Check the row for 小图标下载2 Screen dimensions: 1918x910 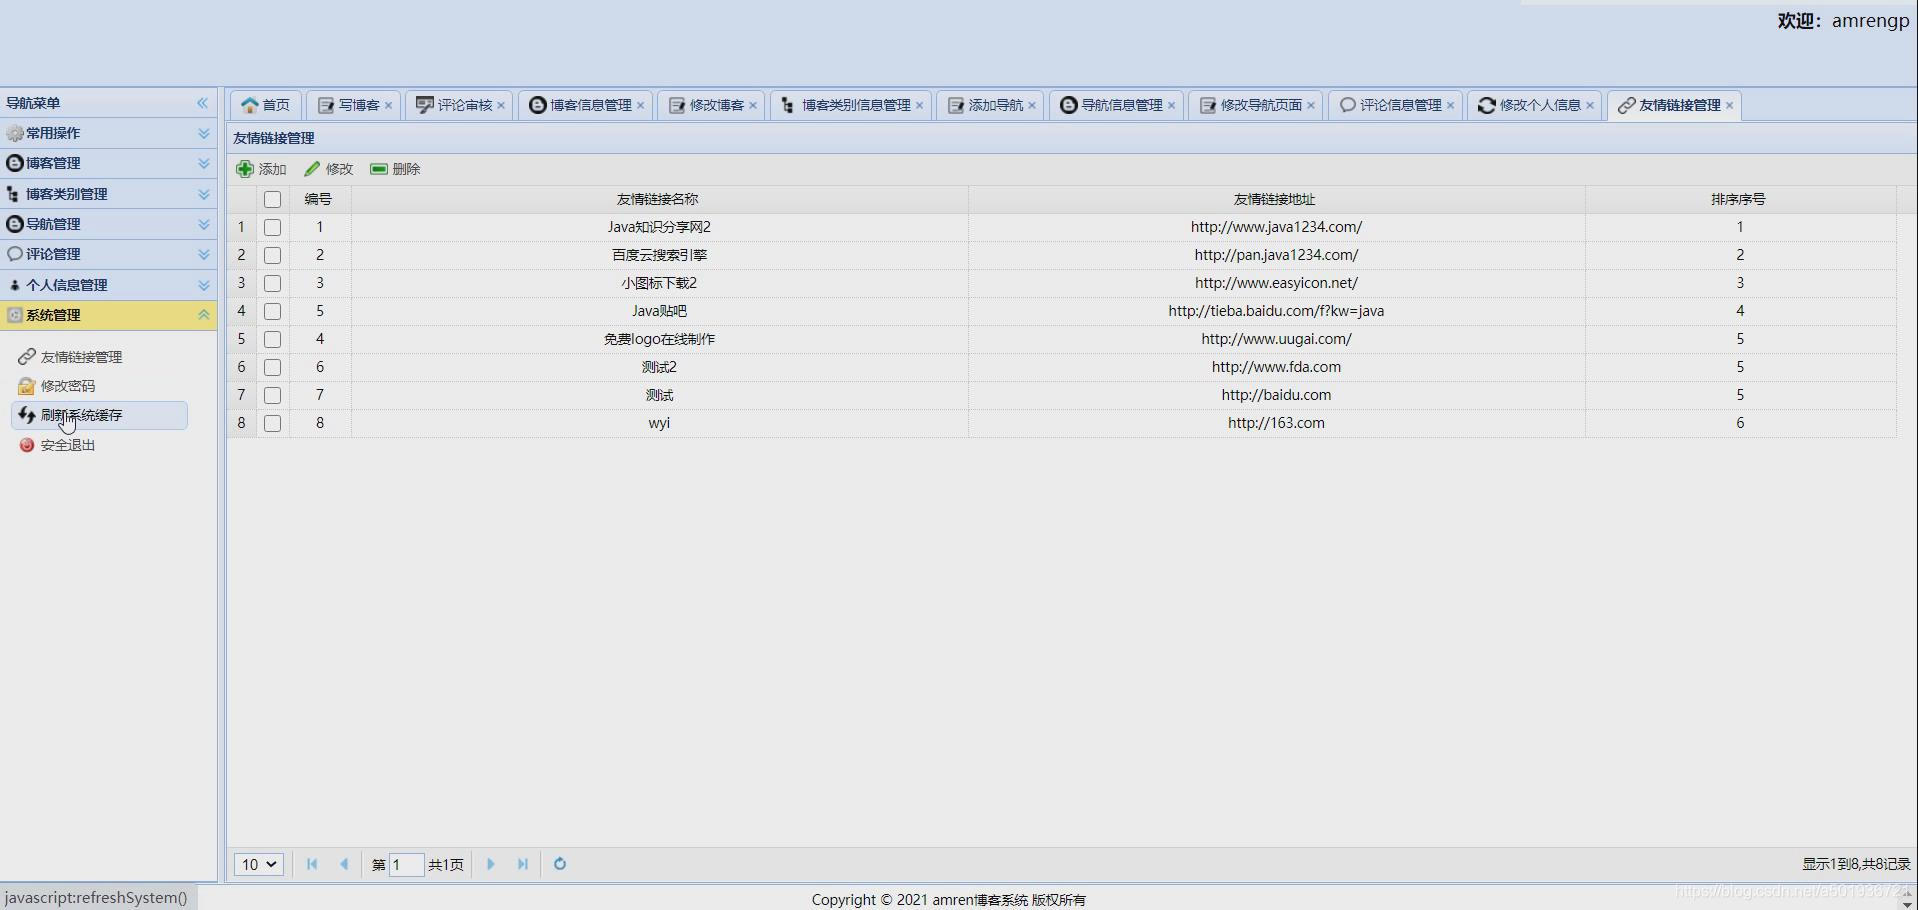[x=272, y=284]
